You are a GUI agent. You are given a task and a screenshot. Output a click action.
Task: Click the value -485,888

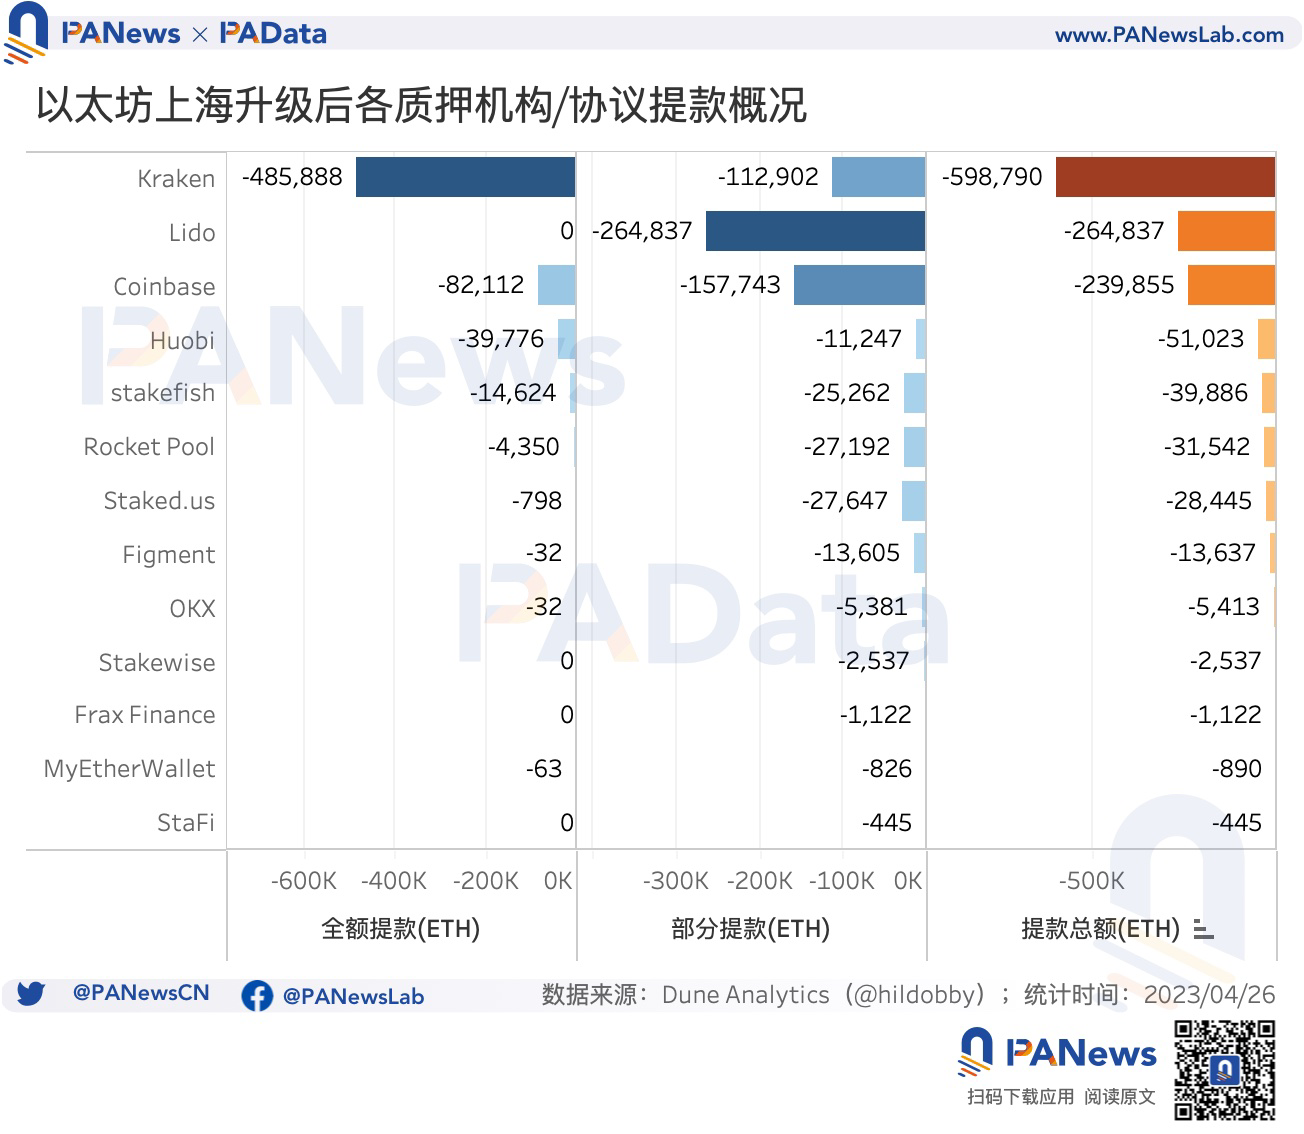(292, 177)
